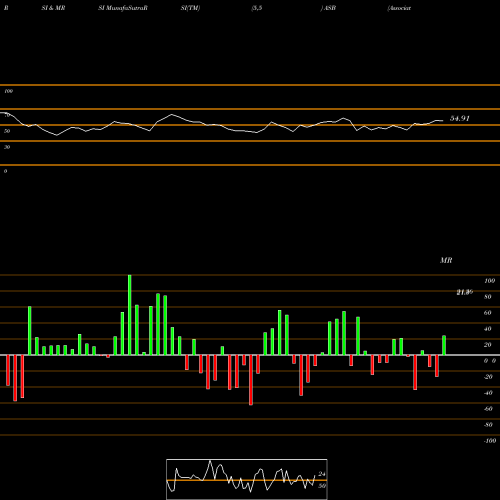500x500 pixels.
Task: Click the tallest green MR bar
Action: coord(130,315)
